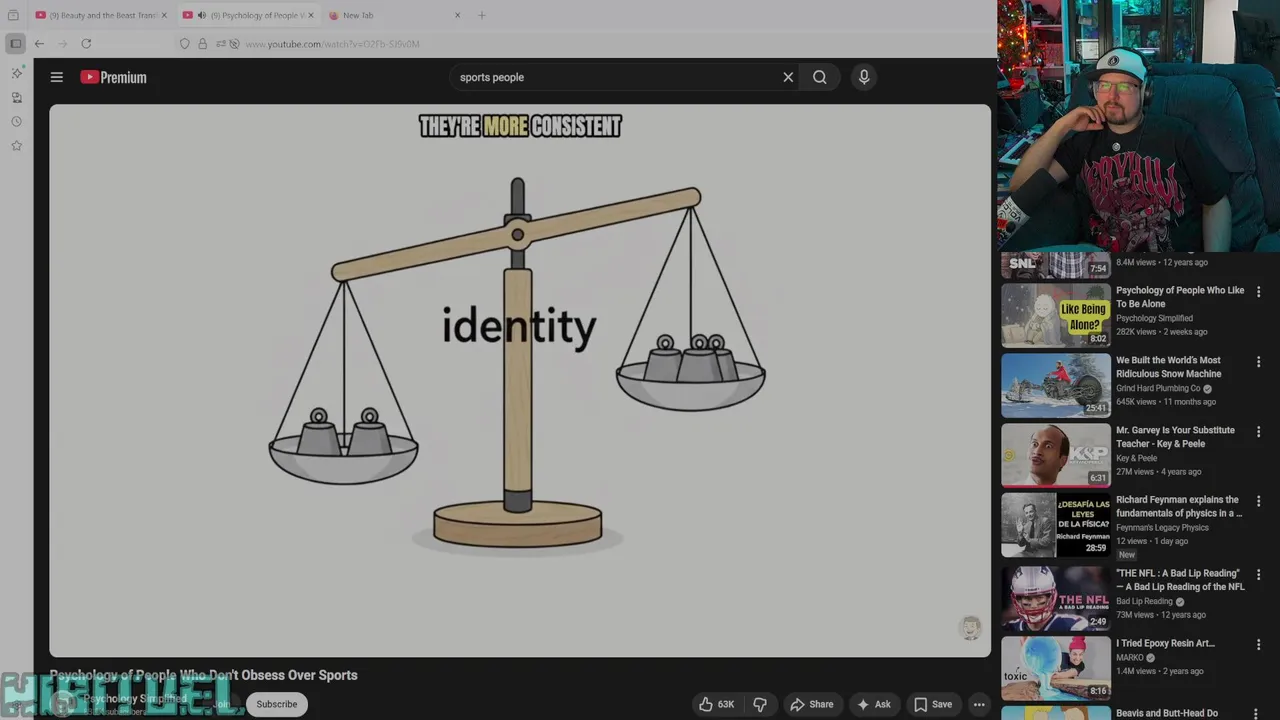
Task: Click the Share button under video
Action: point(811,704)
